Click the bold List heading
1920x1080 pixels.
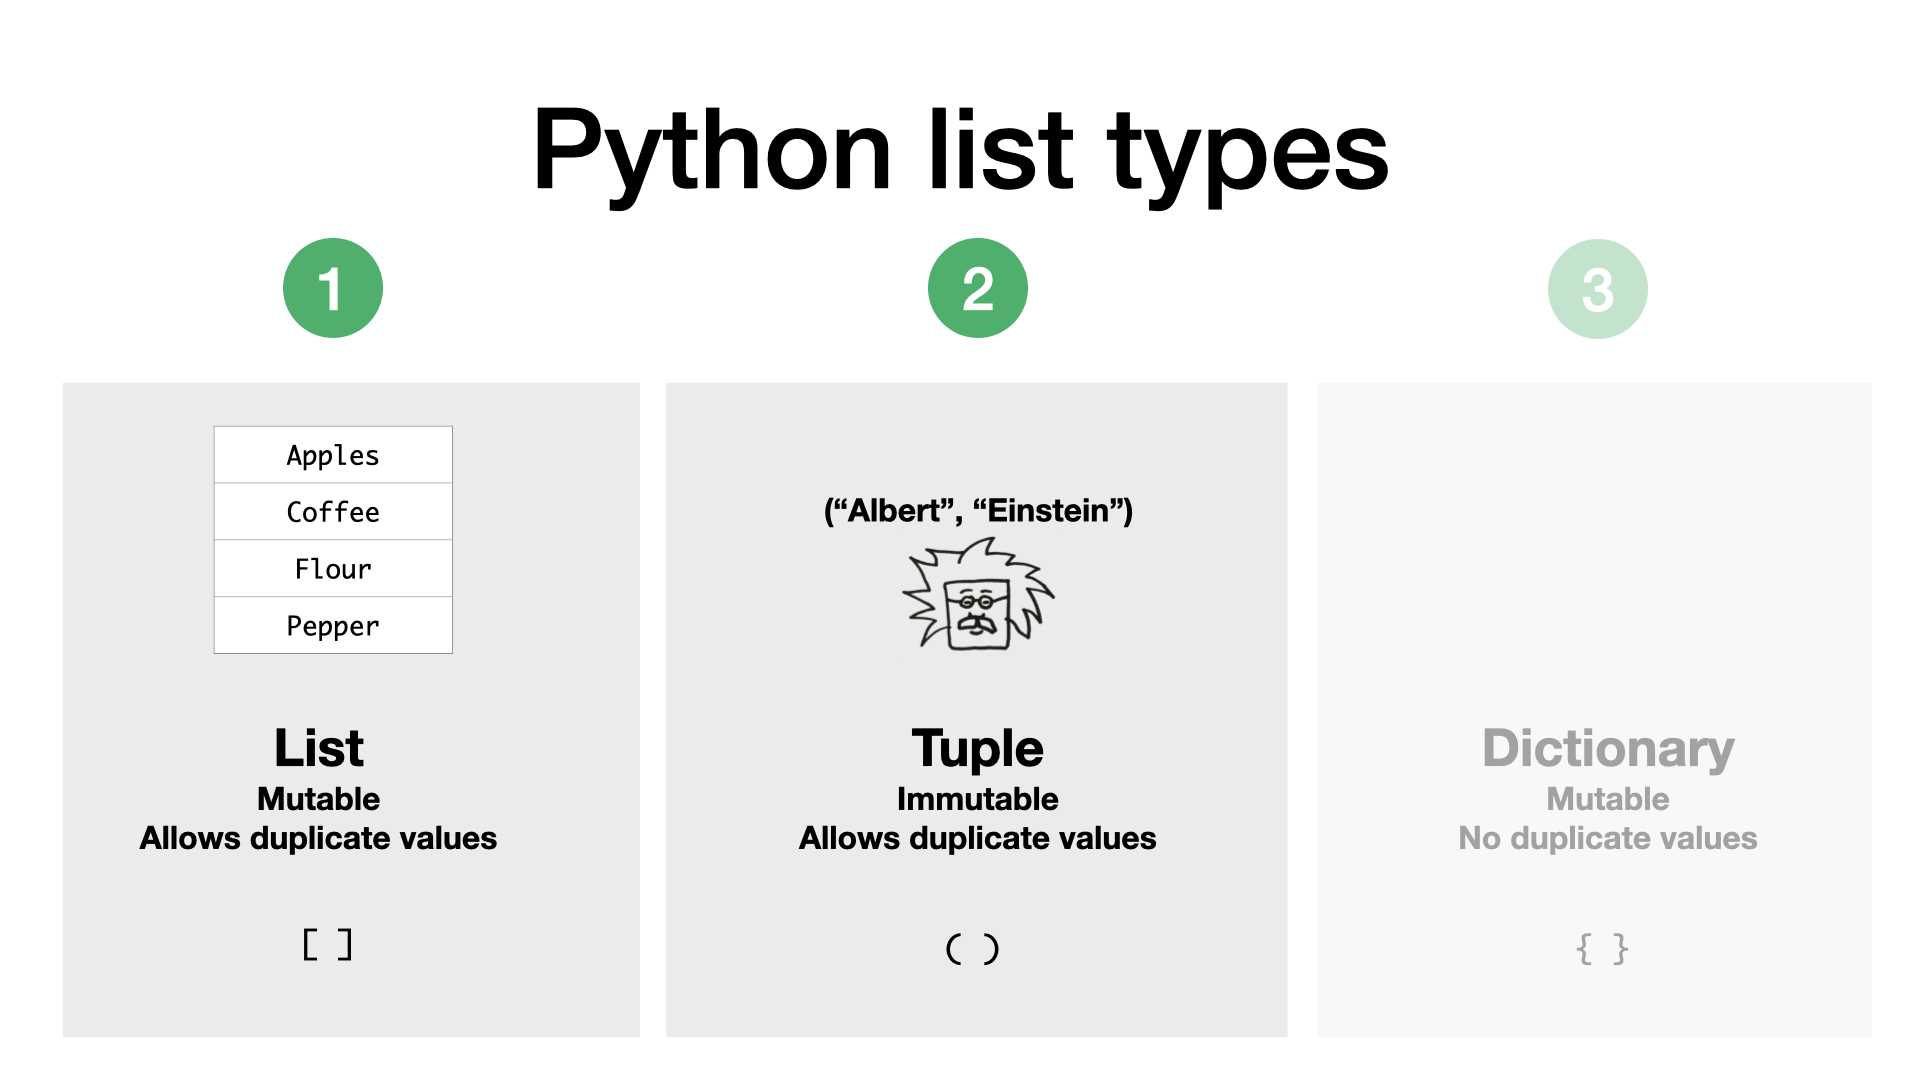tap(319, 748)
